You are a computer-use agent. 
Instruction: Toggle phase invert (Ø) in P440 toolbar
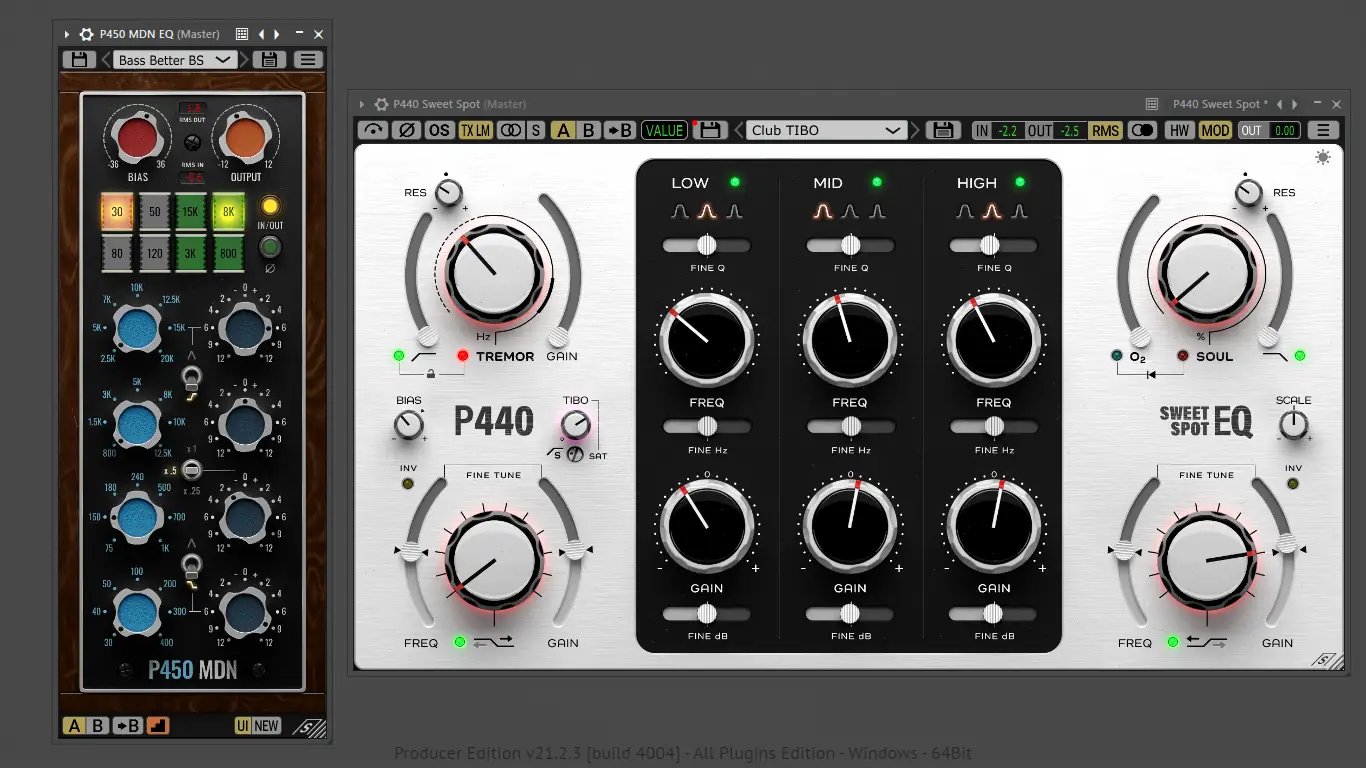pyautogui.click(x=407, y=130)
